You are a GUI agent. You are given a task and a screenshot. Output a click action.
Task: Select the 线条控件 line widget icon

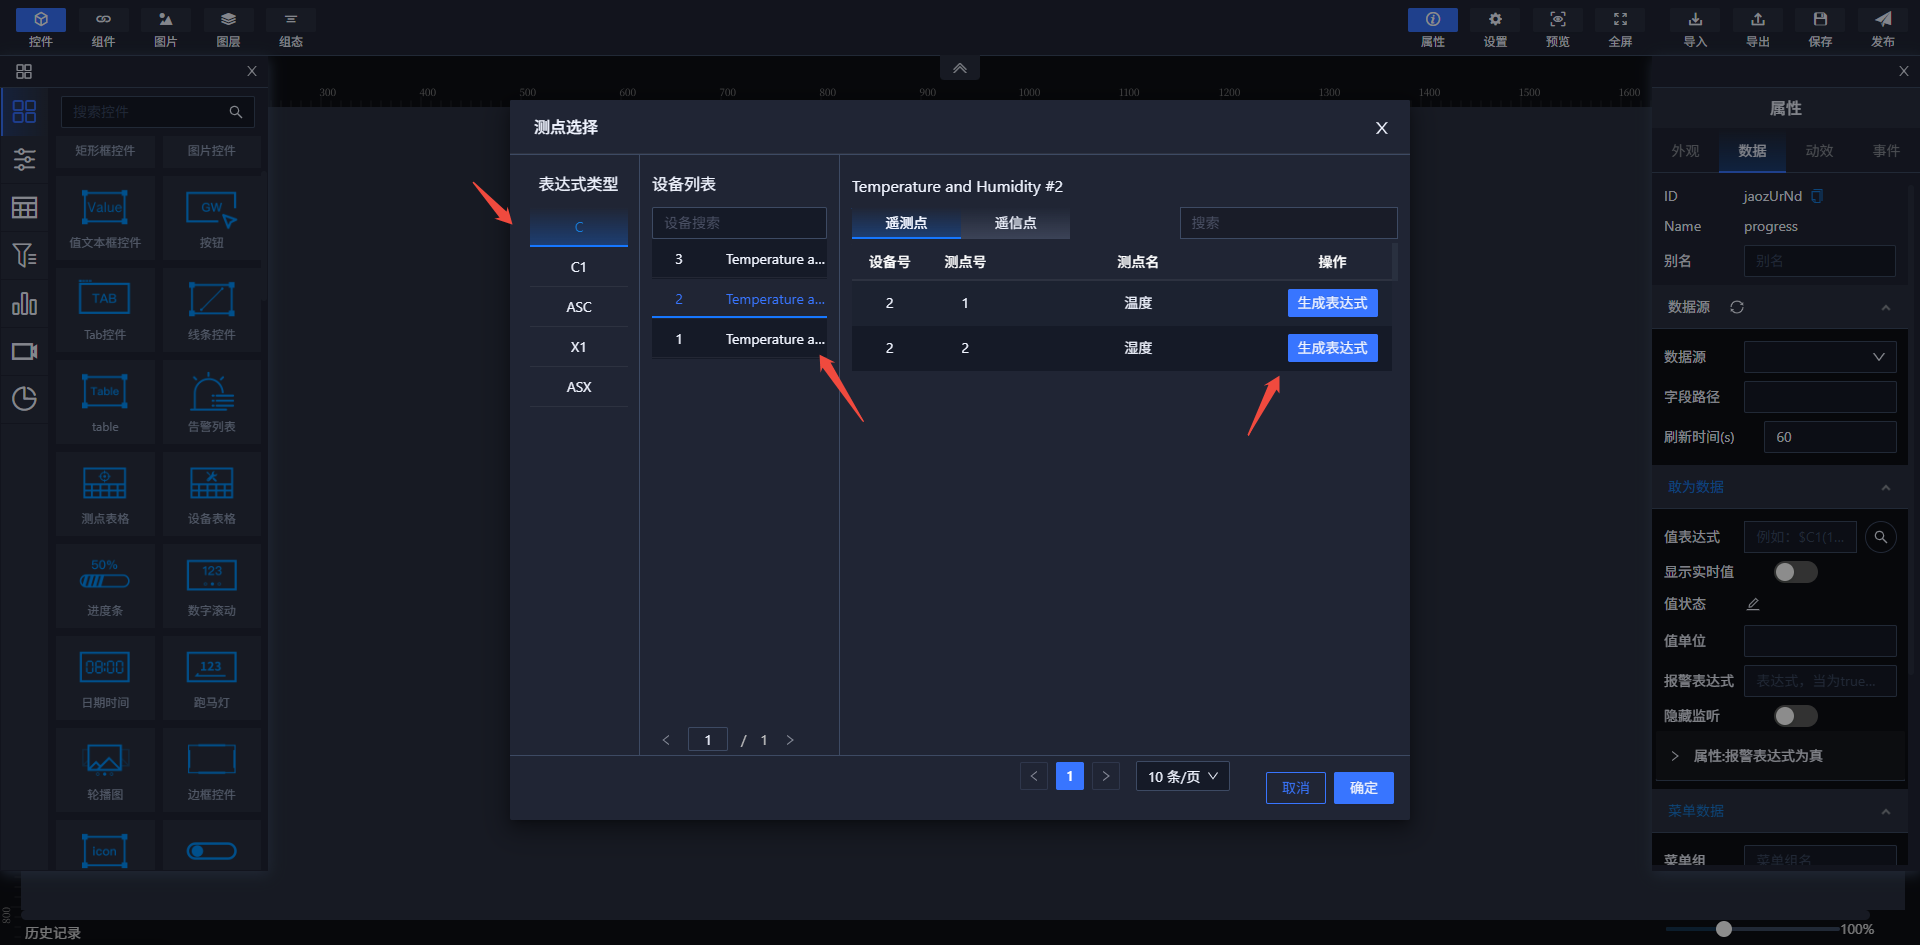[212, 299]
